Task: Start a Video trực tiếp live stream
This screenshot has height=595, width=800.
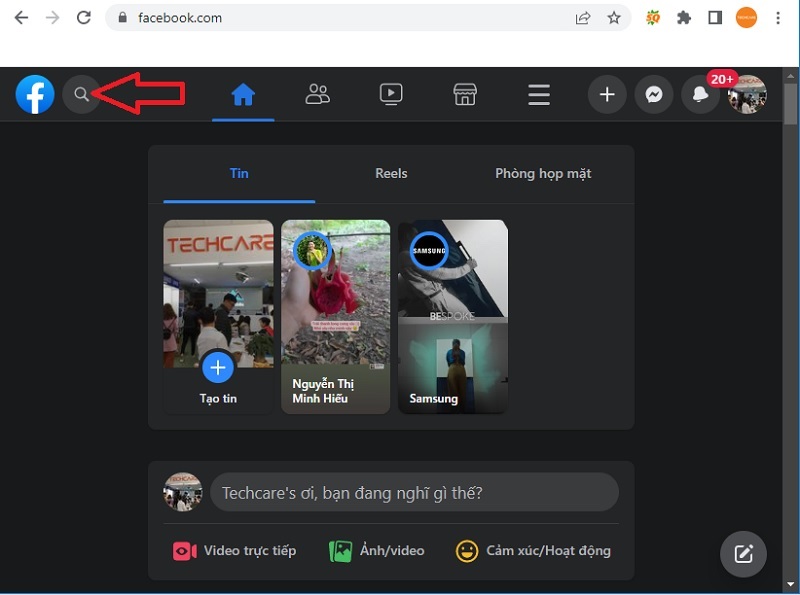Action: pyautogui.click(x=235, y=551)
